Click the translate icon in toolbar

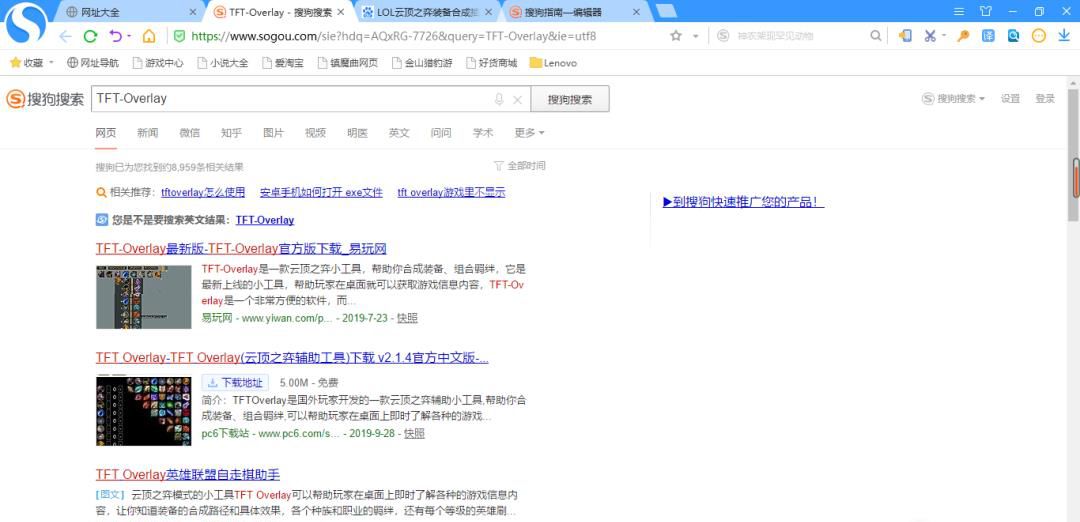[988, 36]
